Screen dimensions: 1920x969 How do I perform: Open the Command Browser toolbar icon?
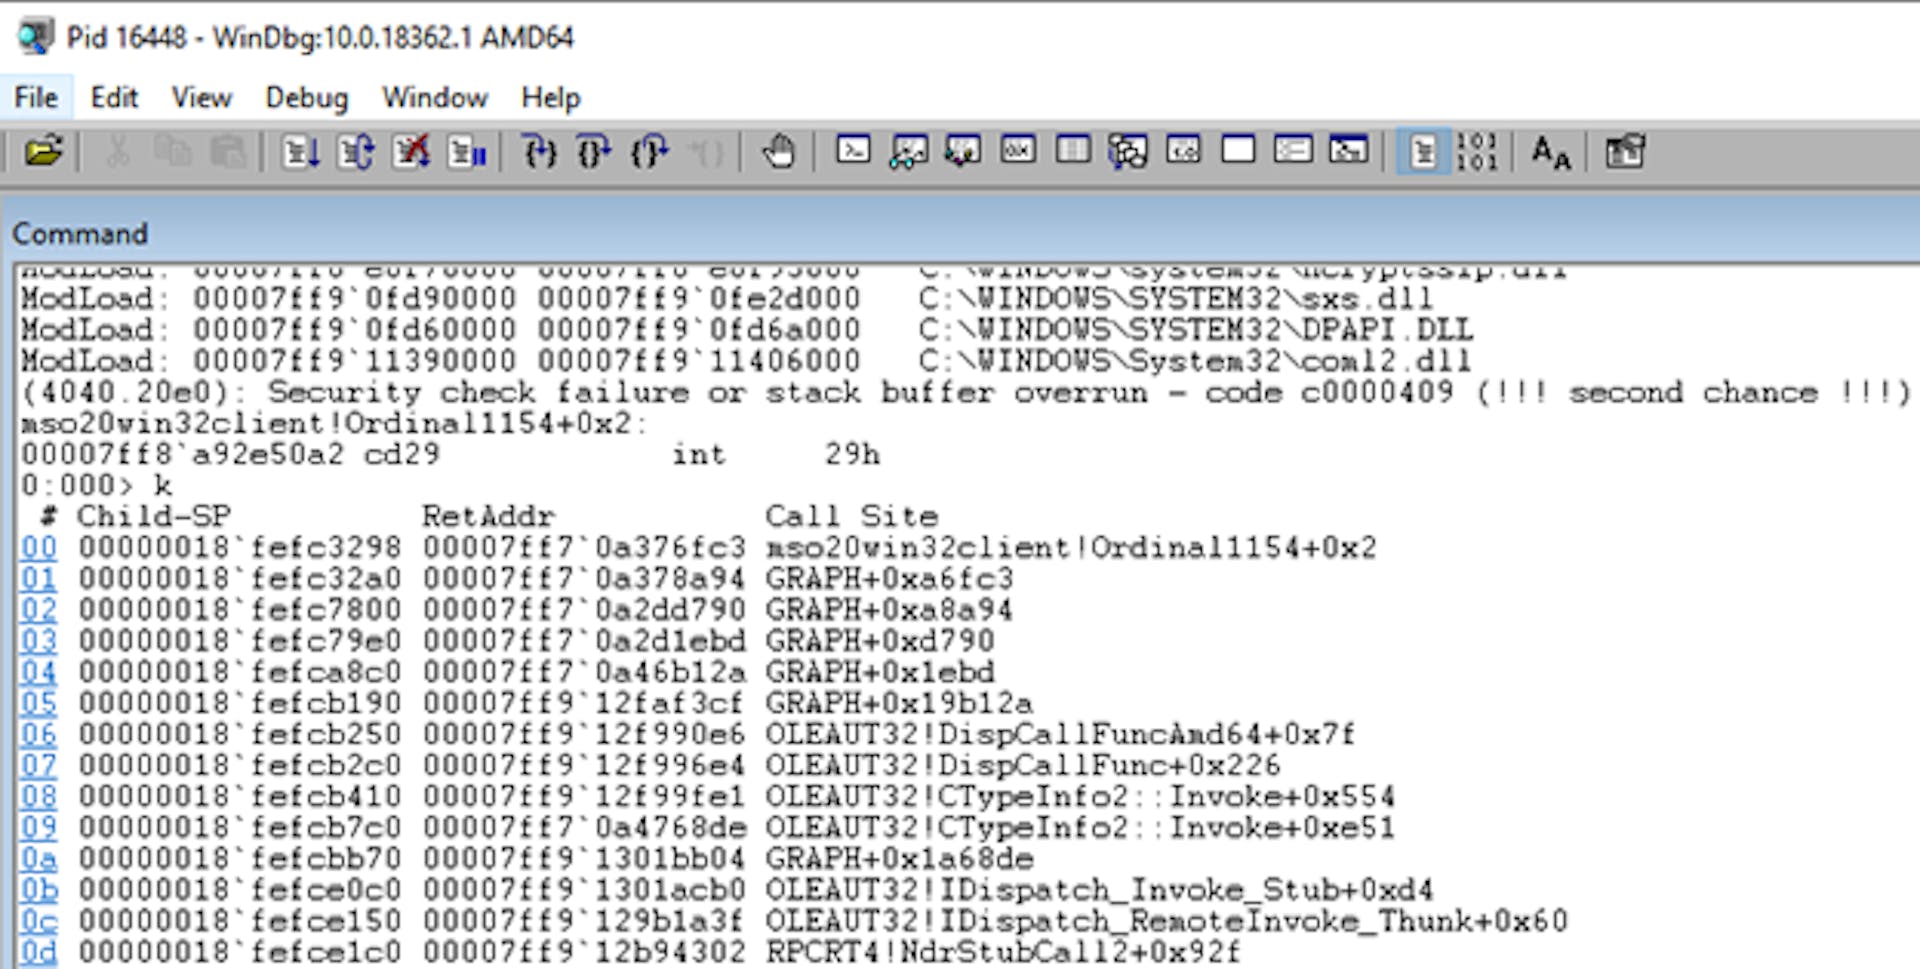(1348, 151)
